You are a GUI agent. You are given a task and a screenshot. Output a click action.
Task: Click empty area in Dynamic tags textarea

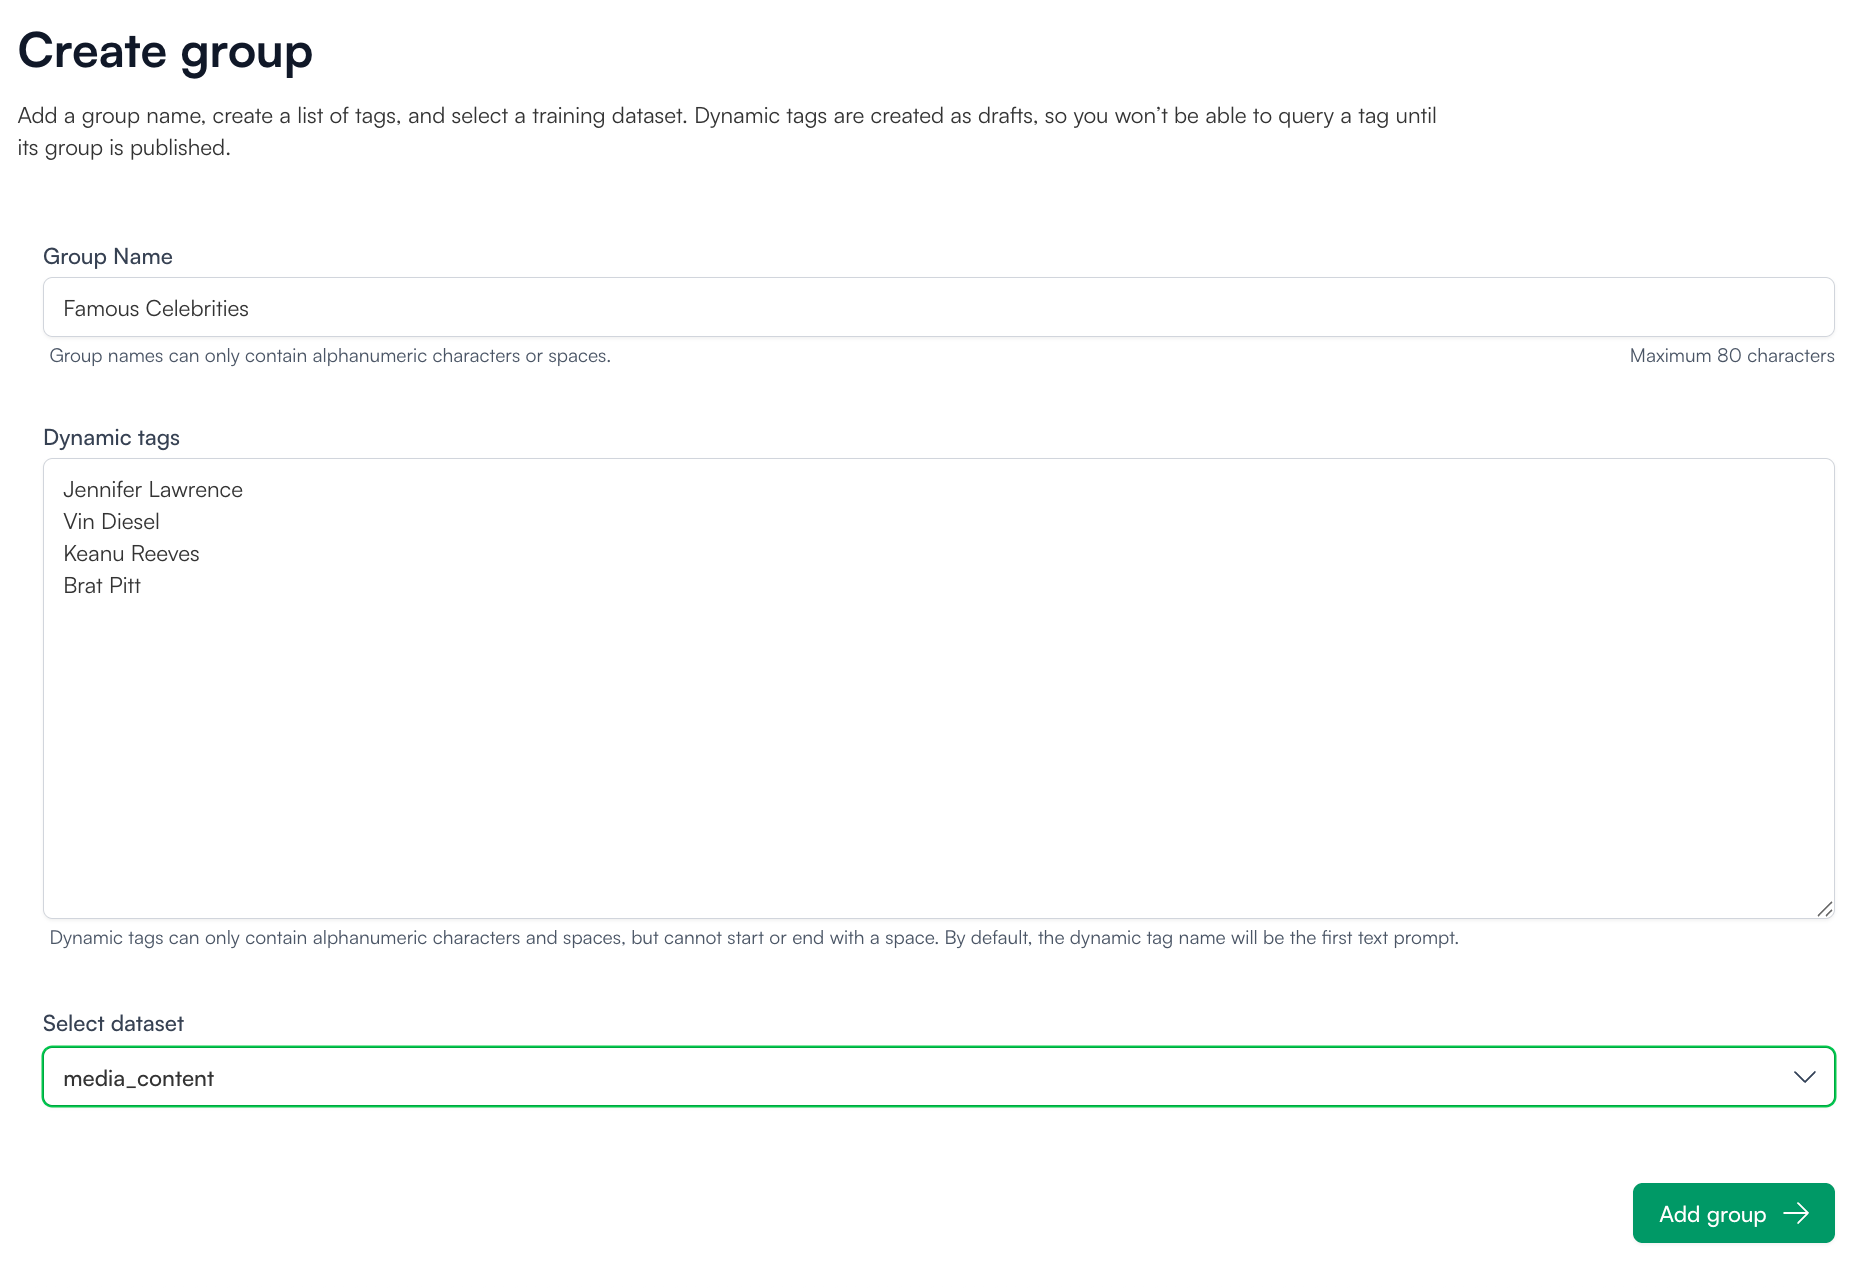pyautogui.click(x=938, y=750)
